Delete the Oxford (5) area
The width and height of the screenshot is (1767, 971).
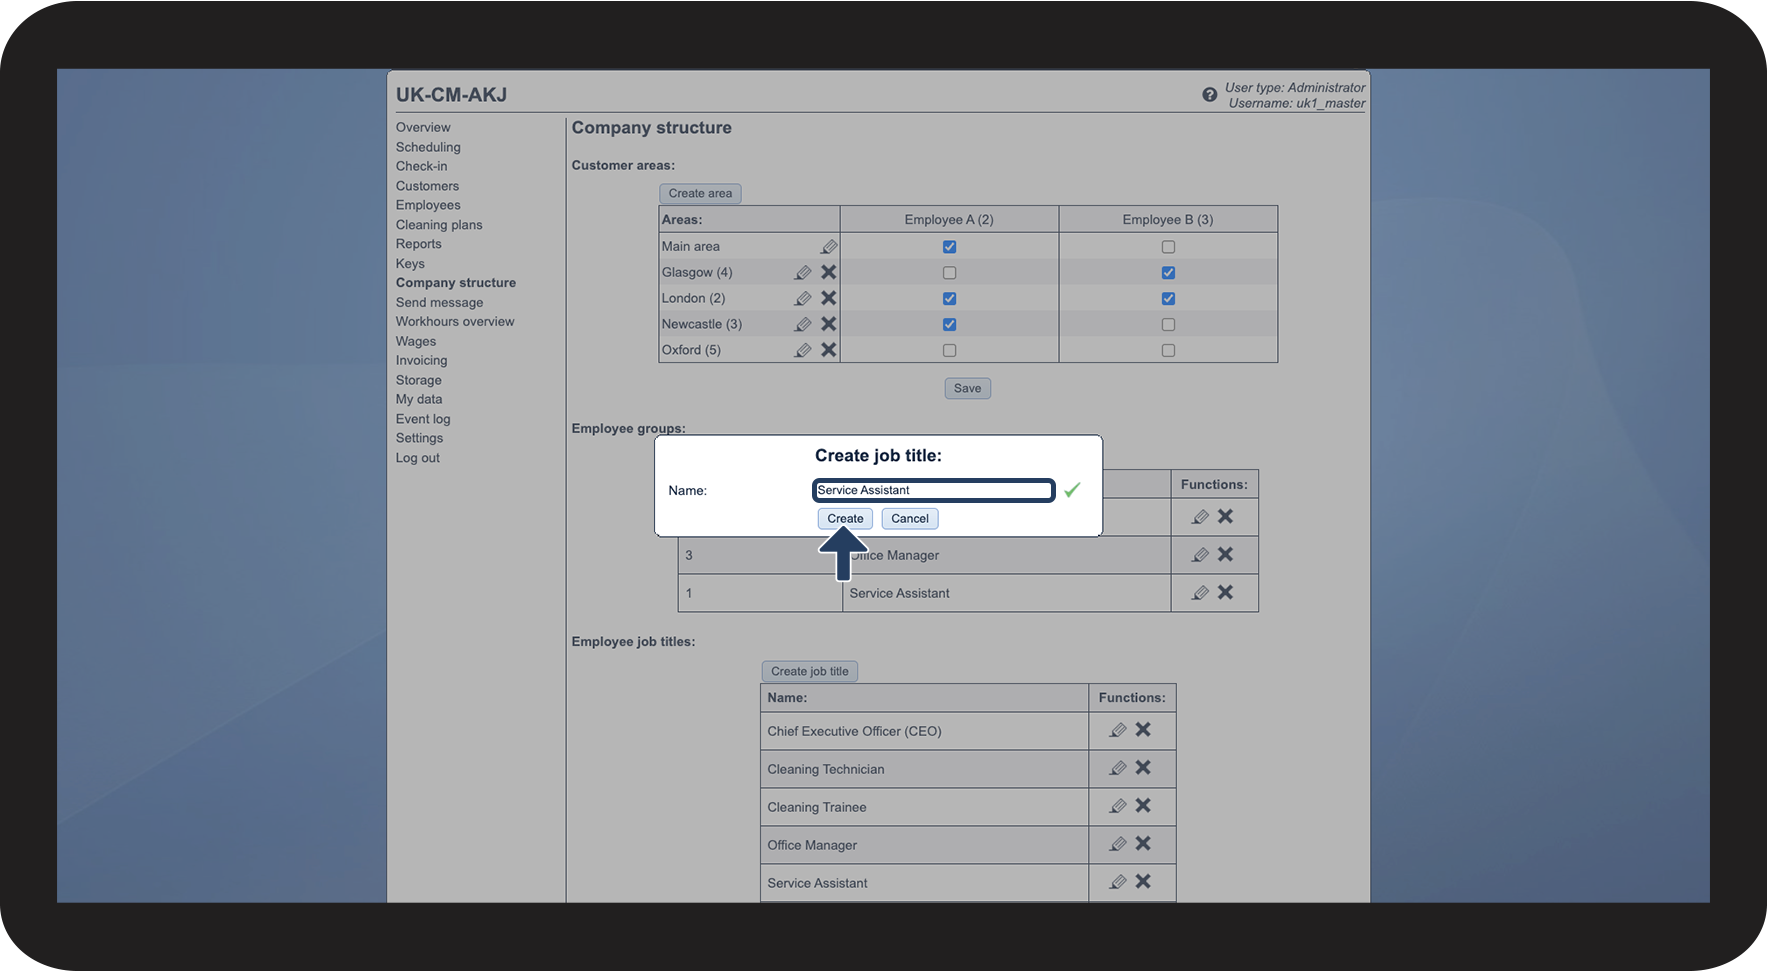[x=829, y=350]
